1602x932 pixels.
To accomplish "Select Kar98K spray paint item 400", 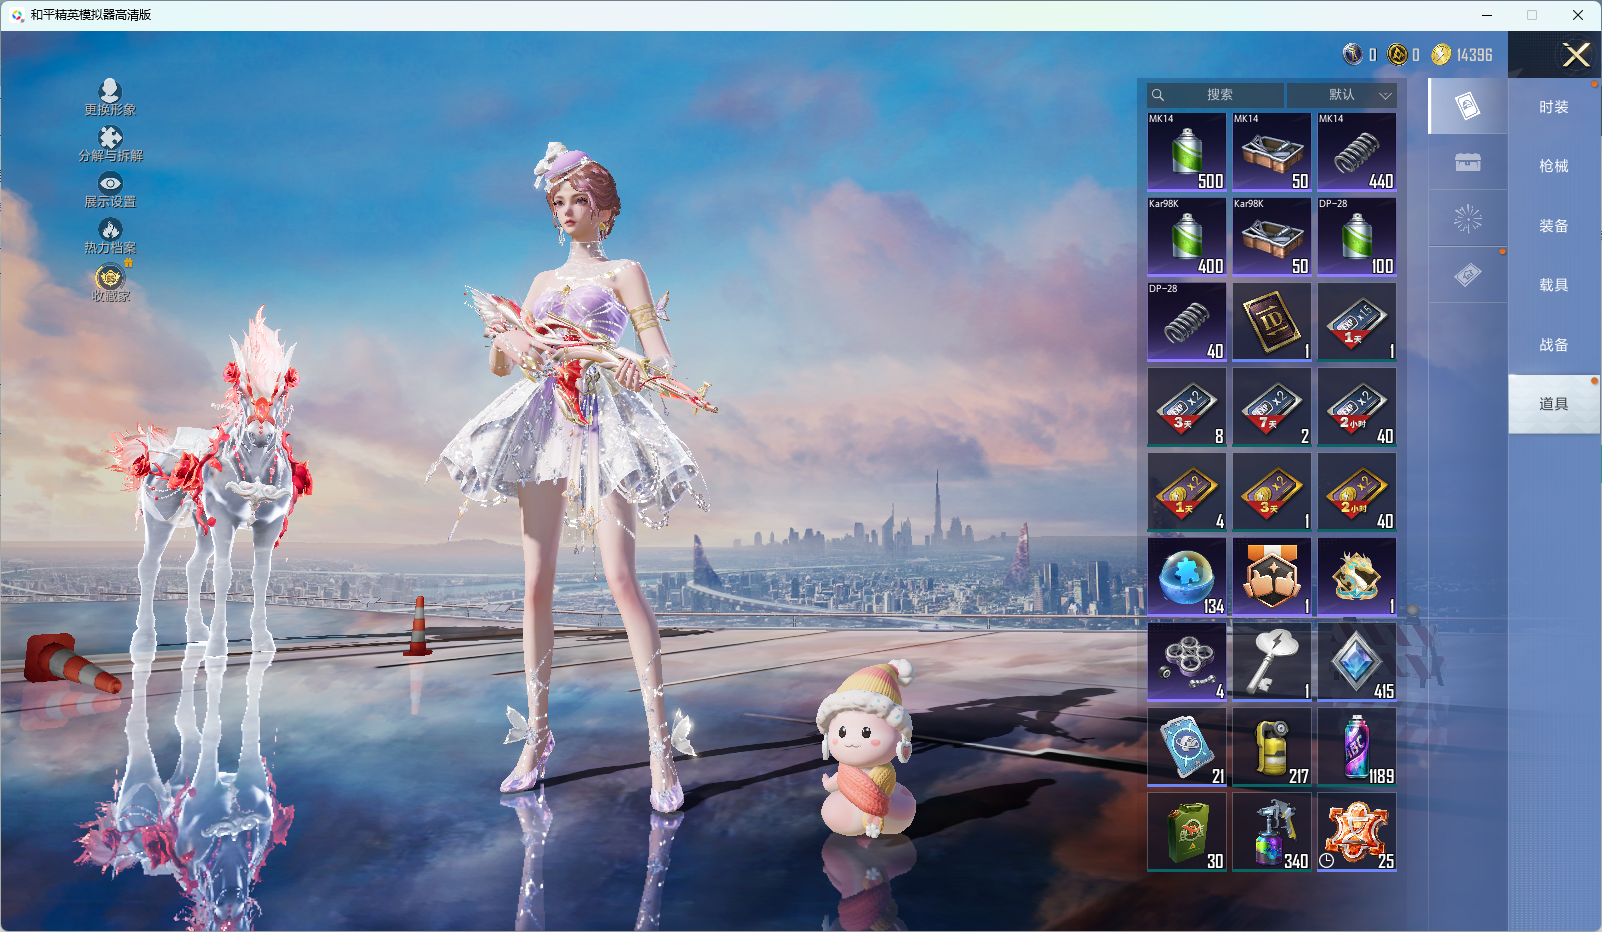I will (1187, 237).
